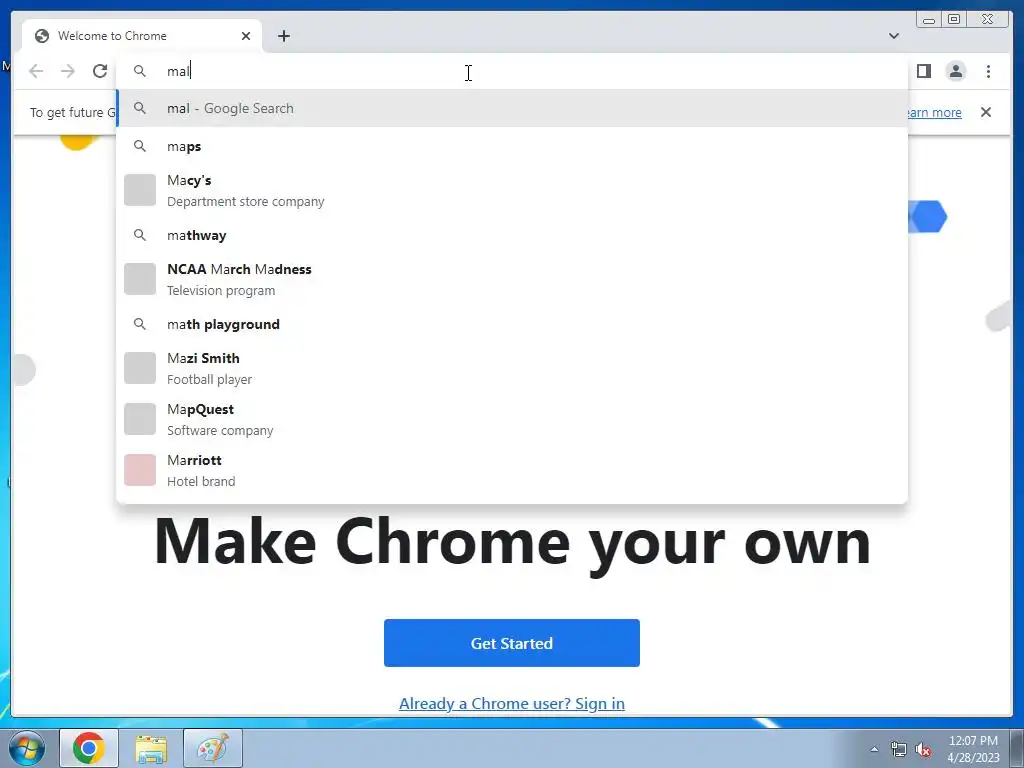Open 'Already a Chrome user? Sign in'

(x=512, y=703)
